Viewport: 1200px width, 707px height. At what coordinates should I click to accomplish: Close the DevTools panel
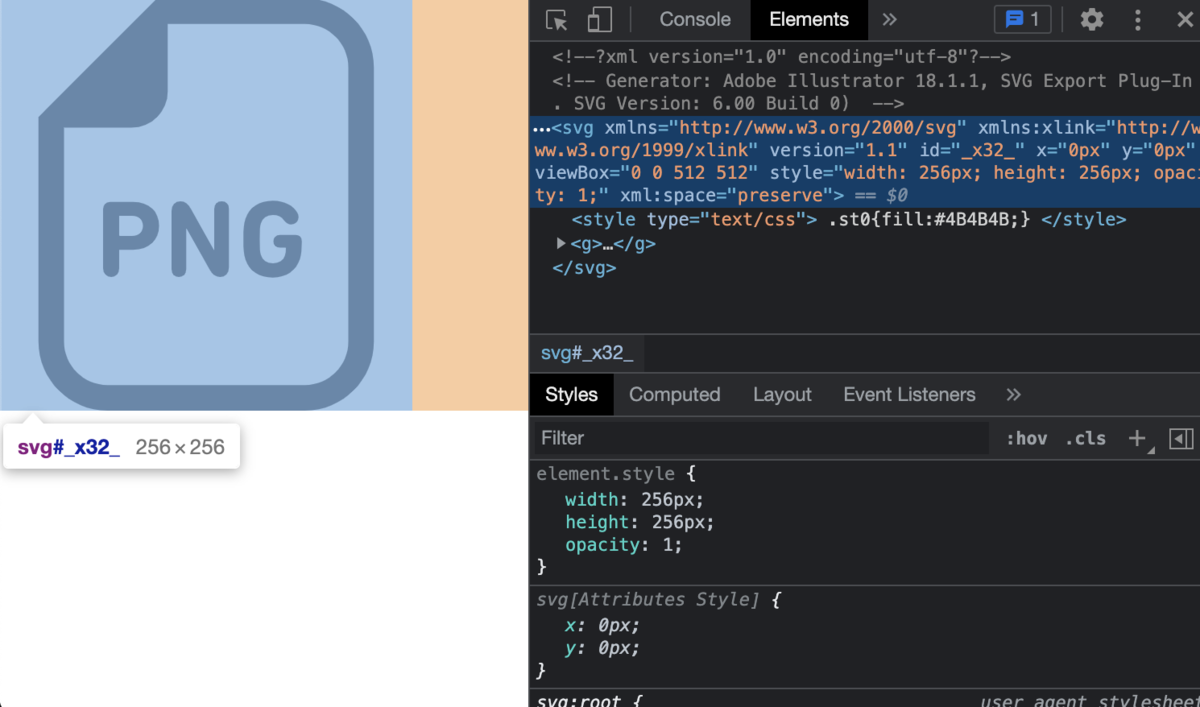click(1184, 19)
